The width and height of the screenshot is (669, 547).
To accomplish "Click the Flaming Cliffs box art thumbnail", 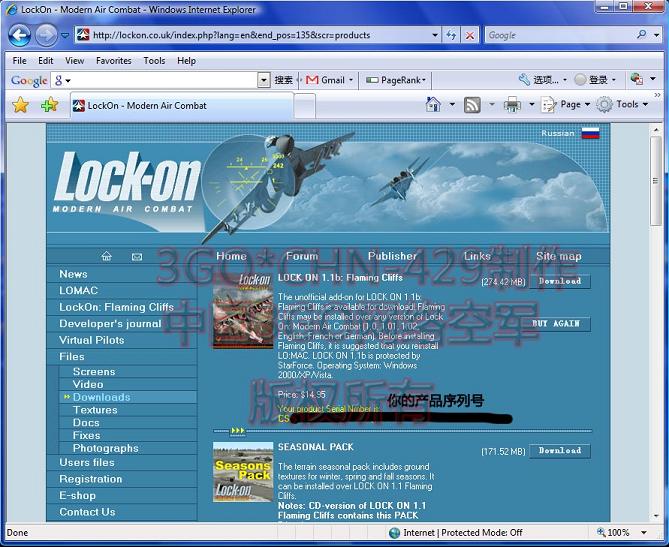I will coord(243,311).
